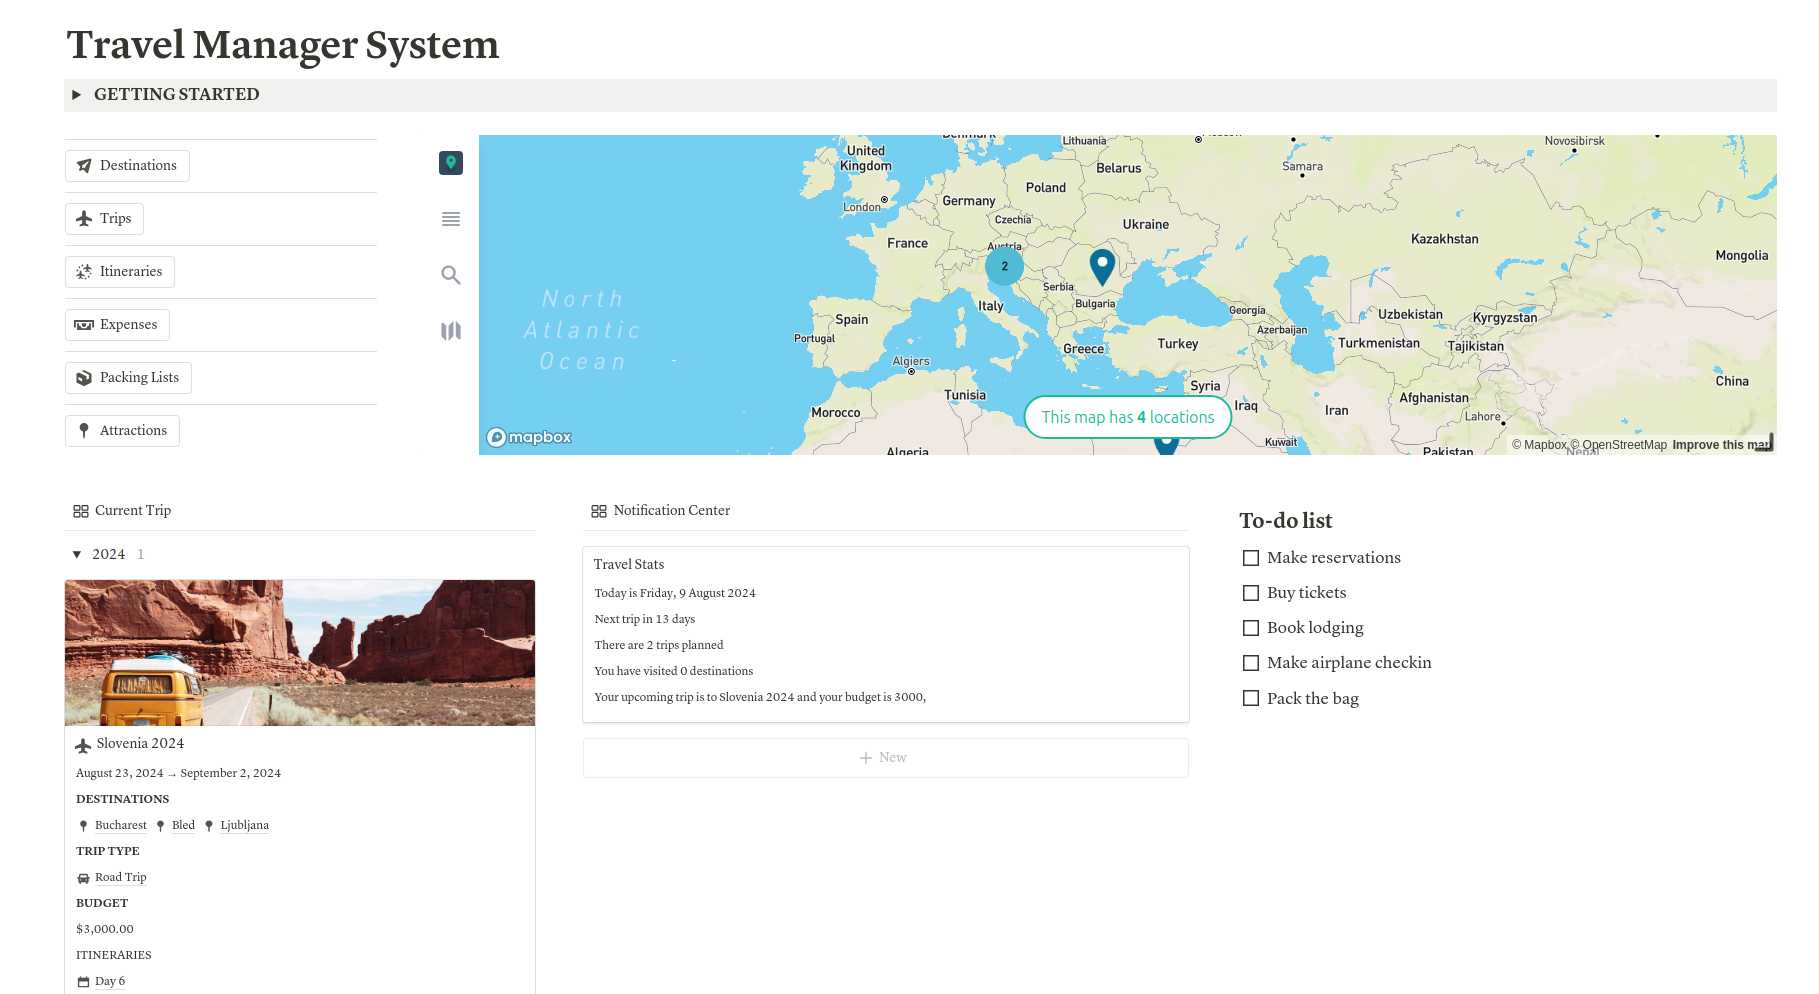Open the Road Trip type link

(x=120, y=878)
